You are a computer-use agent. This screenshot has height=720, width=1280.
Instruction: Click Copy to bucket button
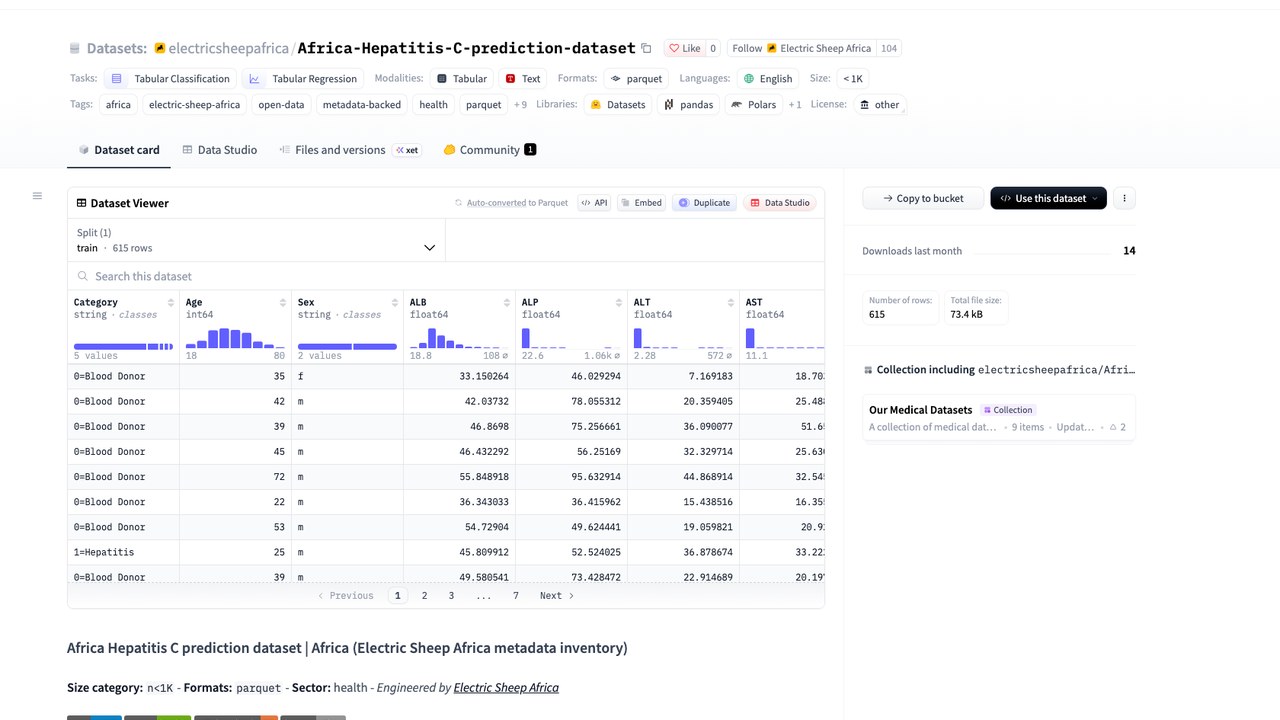[x=923, y=198]
